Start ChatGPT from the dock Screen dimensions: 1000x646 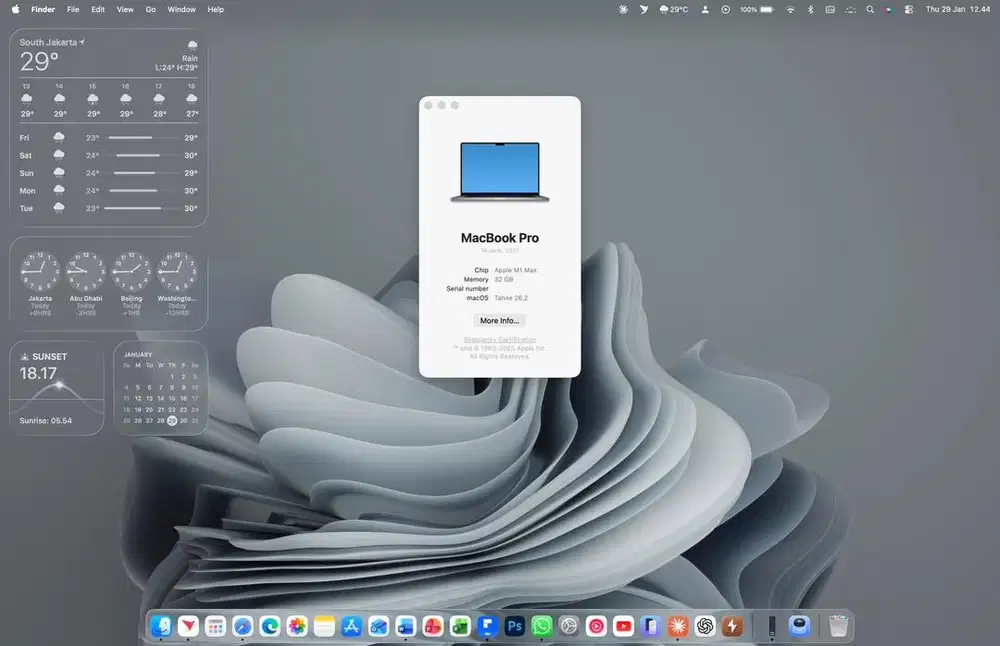coord(703,626)
